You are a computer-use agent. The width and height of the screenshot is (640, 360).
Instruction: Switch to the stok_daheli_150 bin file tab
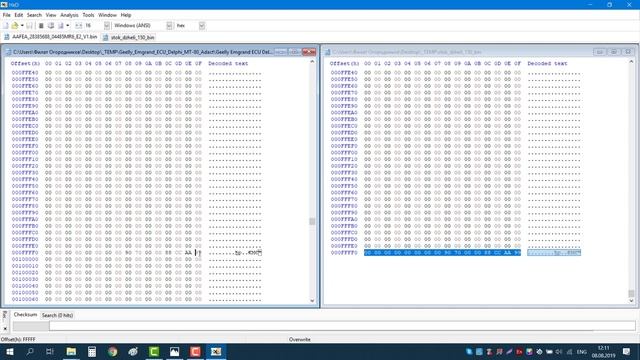click(129, 37)
